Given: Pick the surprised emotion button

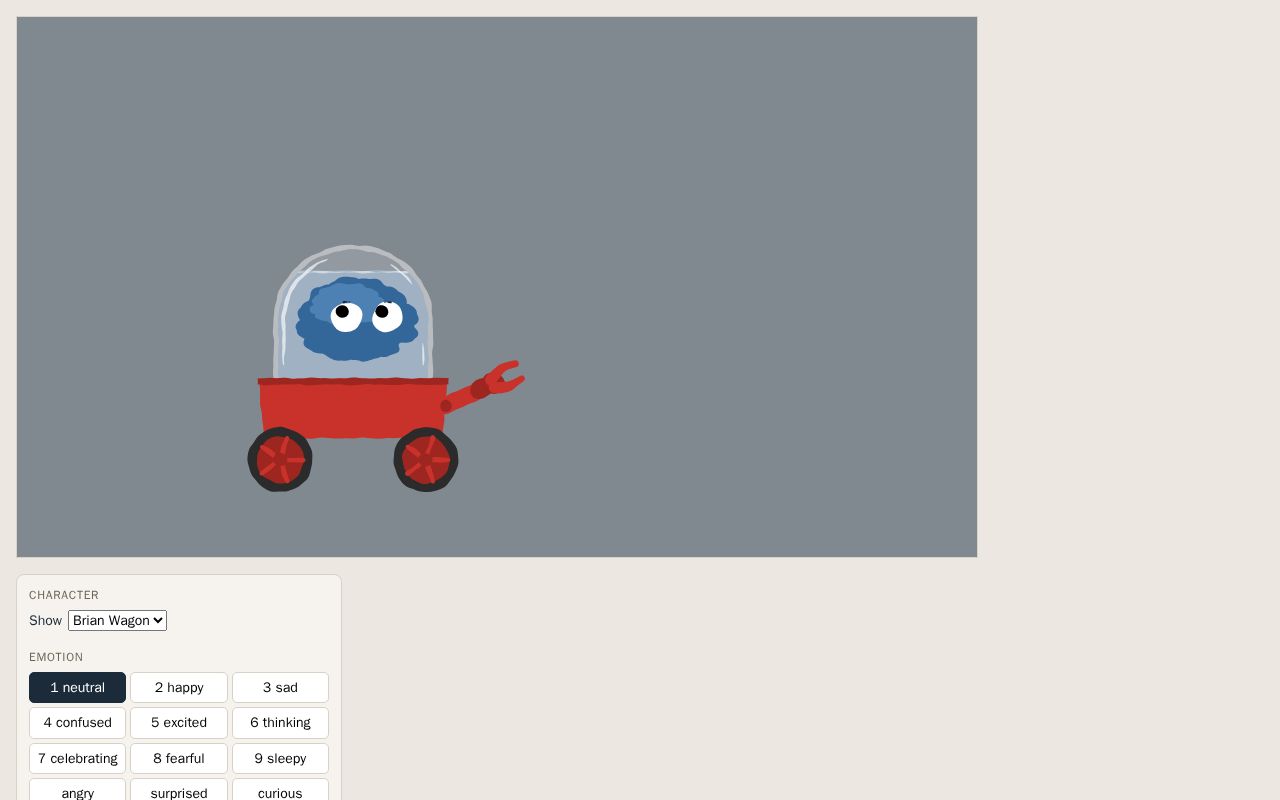Looking at the screenshot, I should click(x=179, y=790).
